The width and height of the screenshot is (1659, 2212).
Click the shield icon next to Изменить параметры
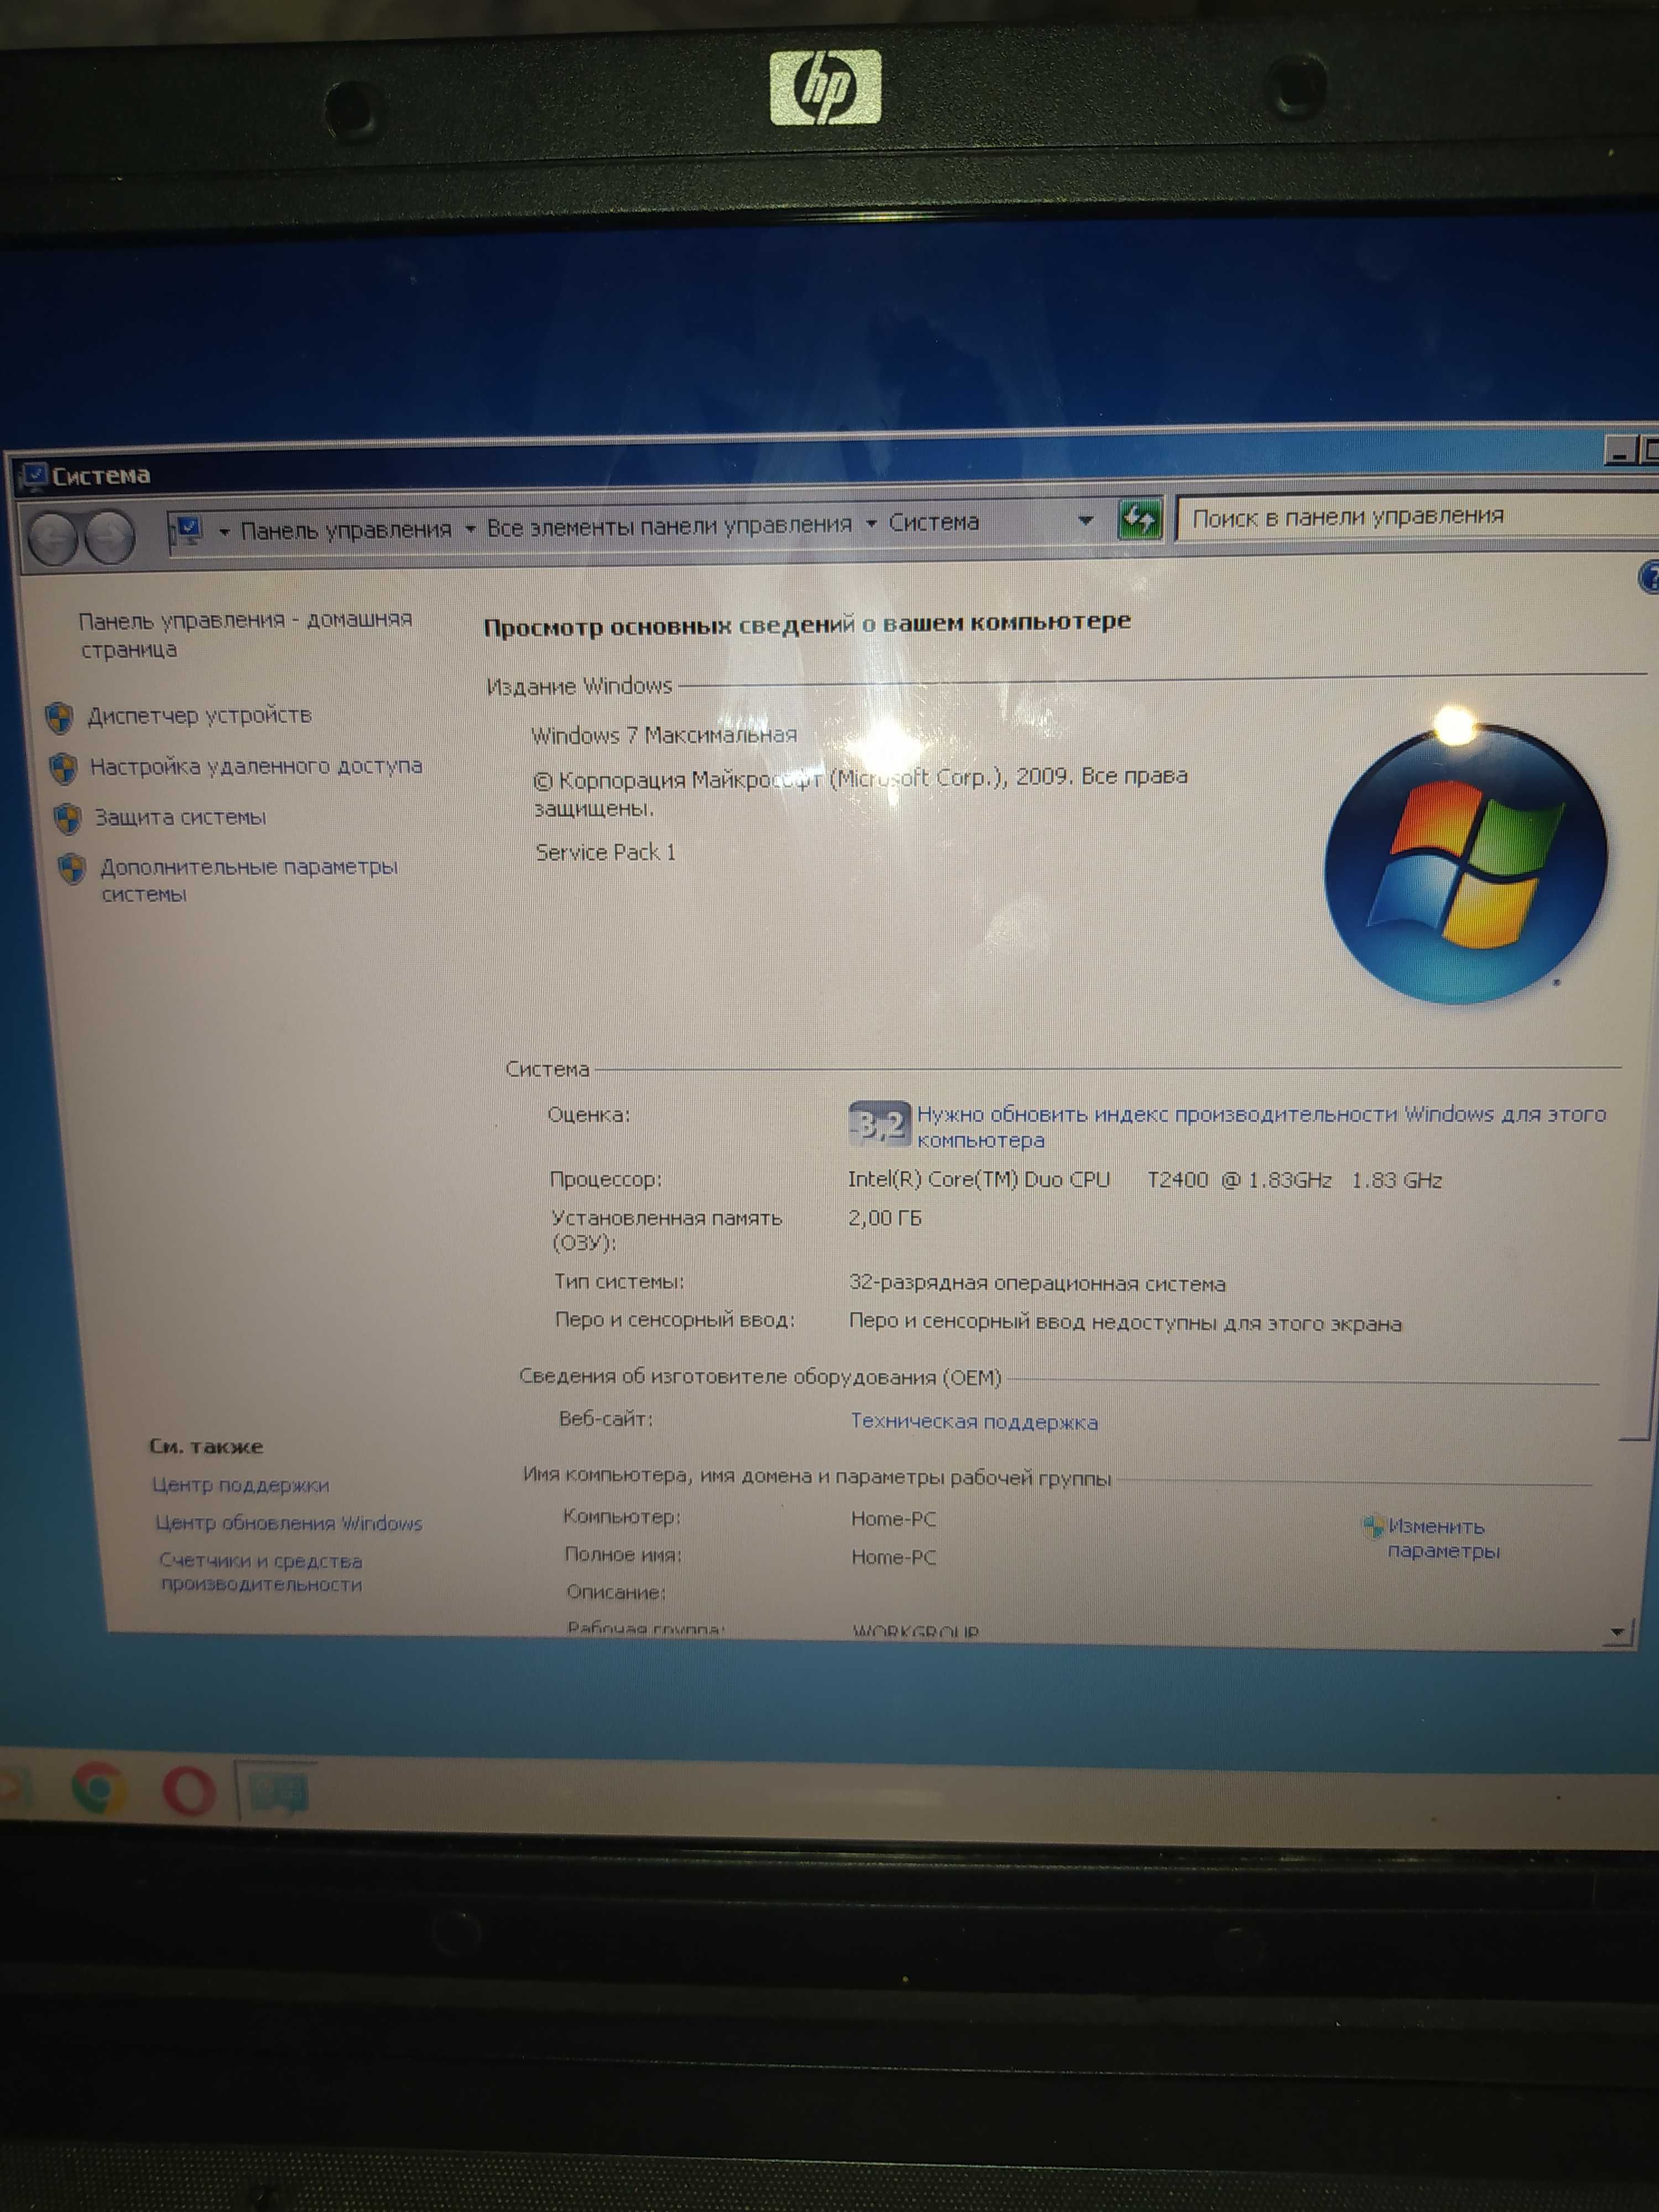click(x=1373, y=1526)
